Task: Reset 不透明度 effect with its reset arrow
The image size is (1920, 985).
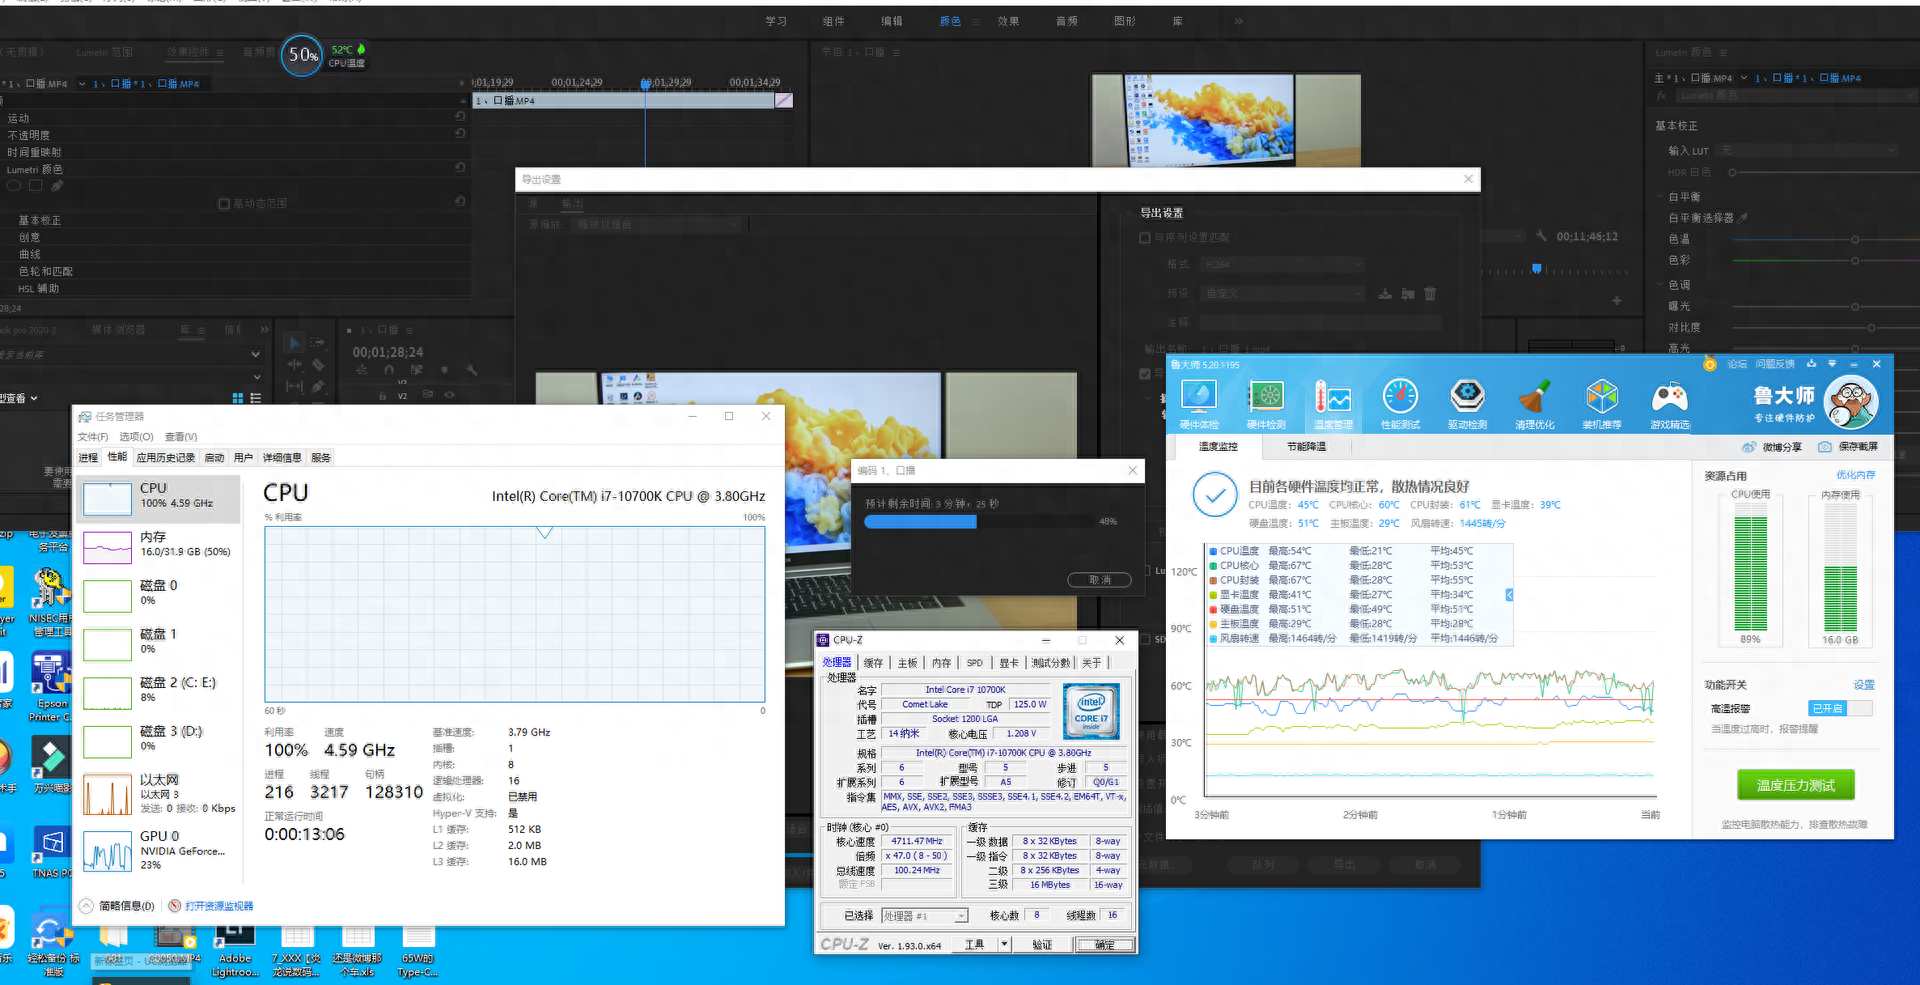Action: [460, 133]
